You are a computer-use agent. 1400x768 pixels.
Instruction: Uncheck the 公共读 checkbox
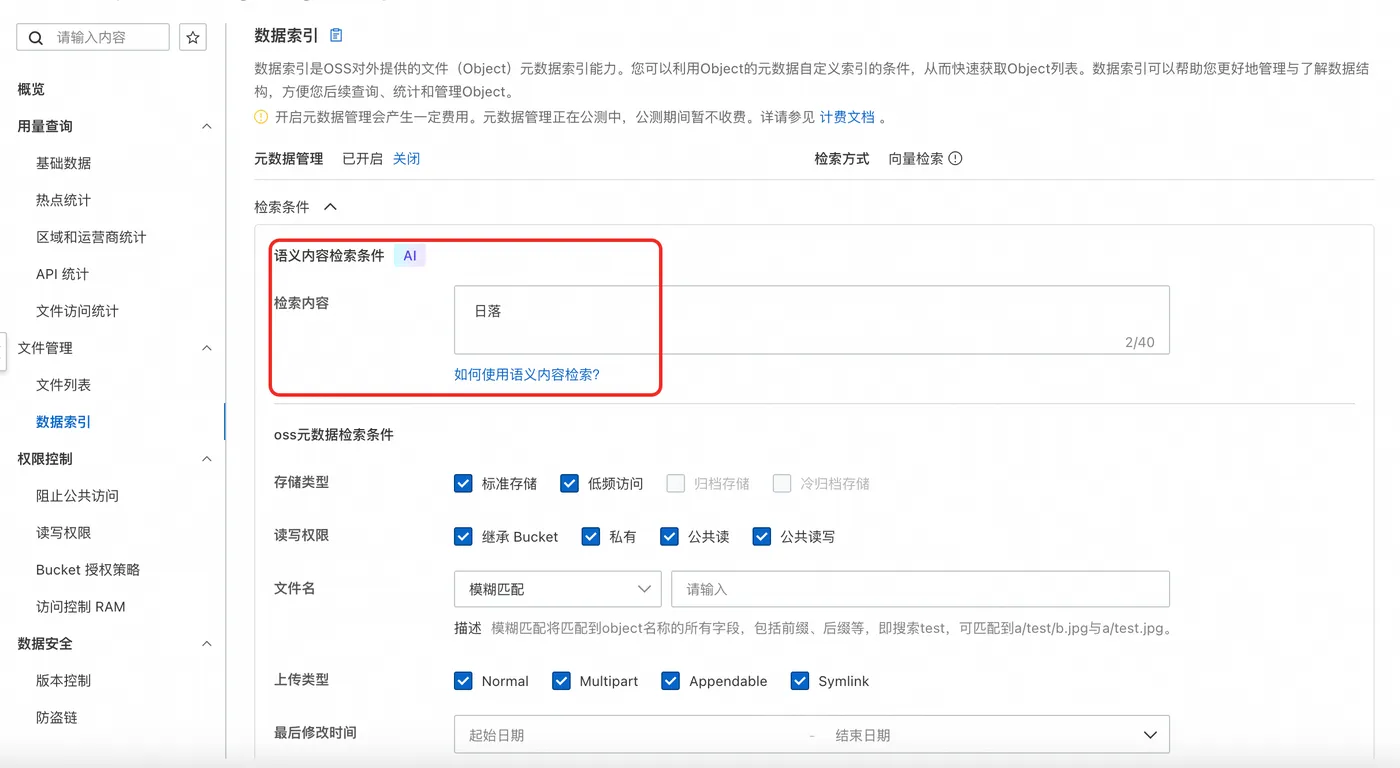pyautogui.click(x=669, y=536)
